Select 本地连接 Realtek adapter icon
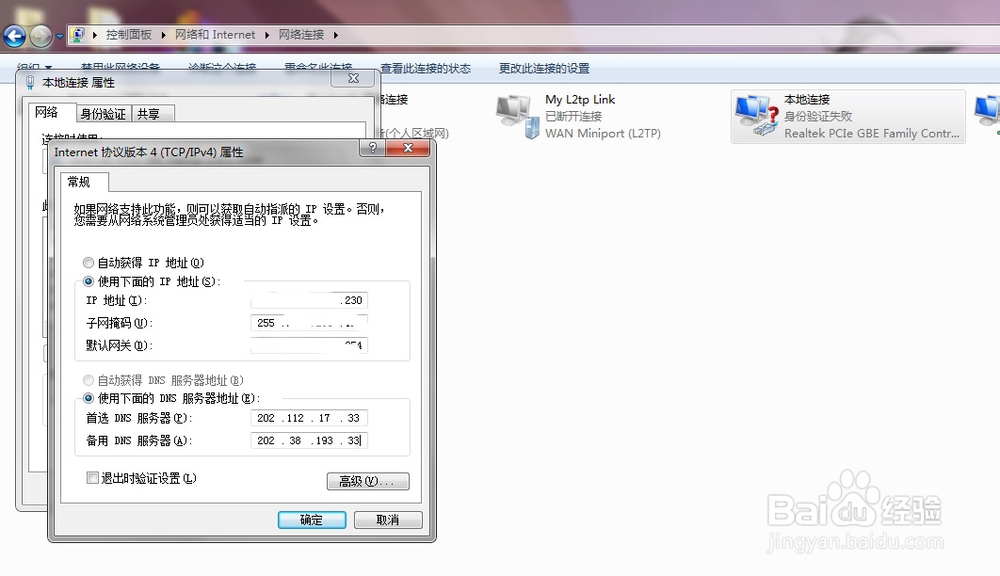The height and width of the screenshot is (576, 1000). (x=756, y=115)
